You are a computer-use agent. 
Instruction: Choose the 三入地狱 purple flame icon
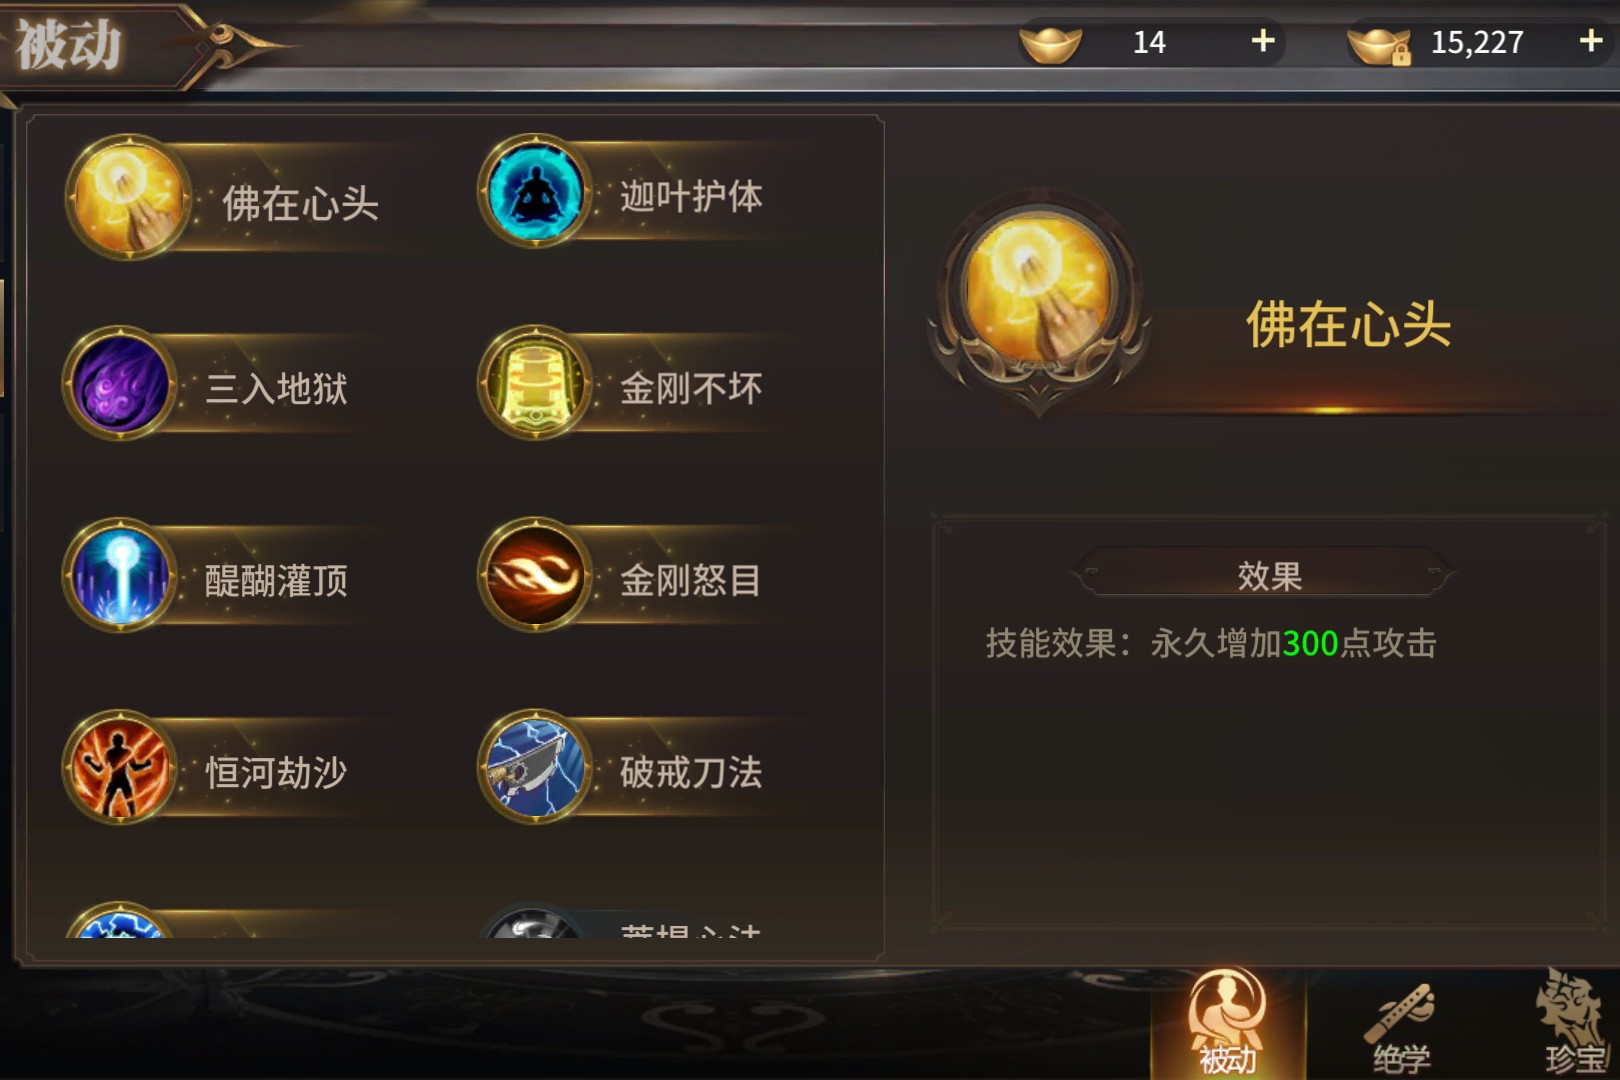[120, 384]
